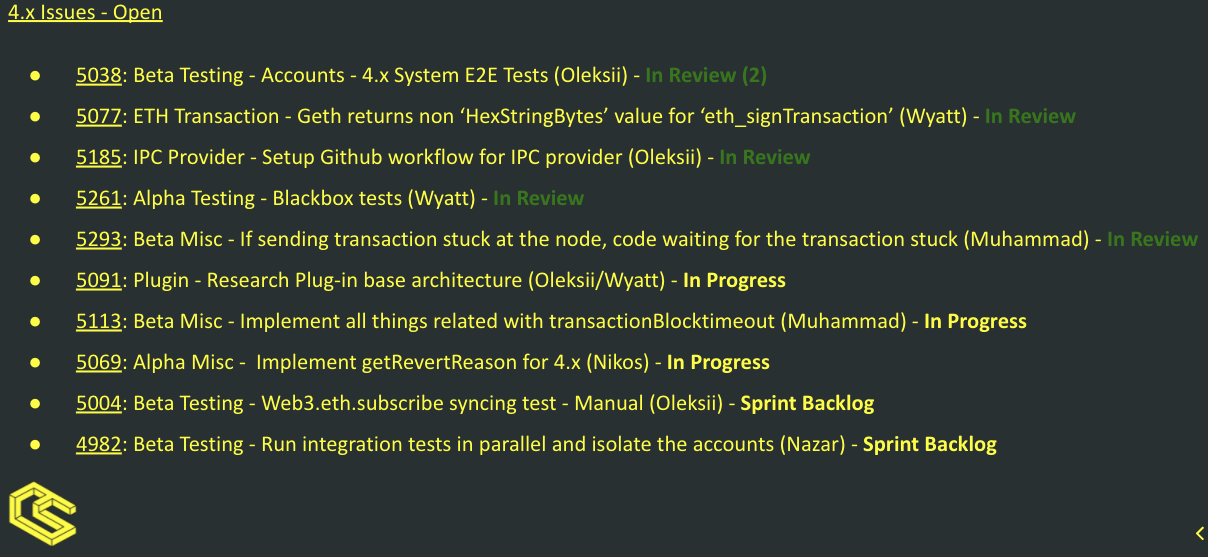Open issue 5004 link
The width and height of the screenshot is (1208, 557).
[x=99, y=403]
